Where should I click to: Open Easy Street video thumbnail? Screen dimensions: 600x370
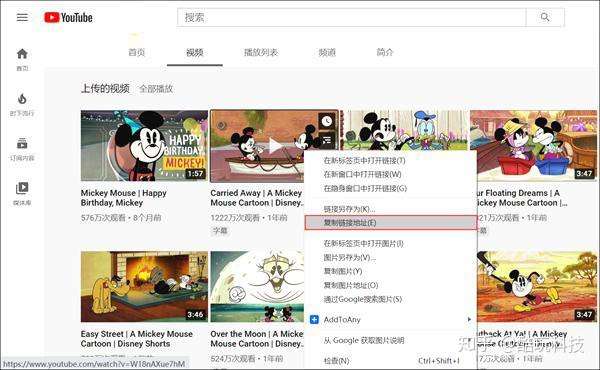pyautogui.click(x=144, y=287)
